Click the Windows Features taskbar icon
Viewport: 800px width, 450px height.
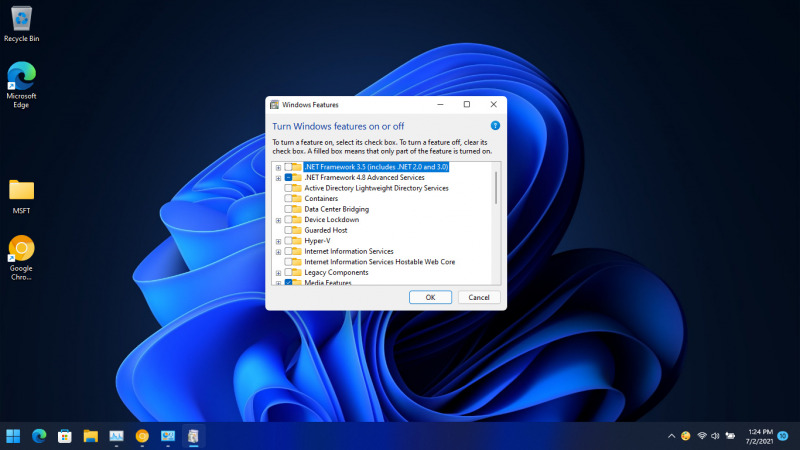(193, 436)
